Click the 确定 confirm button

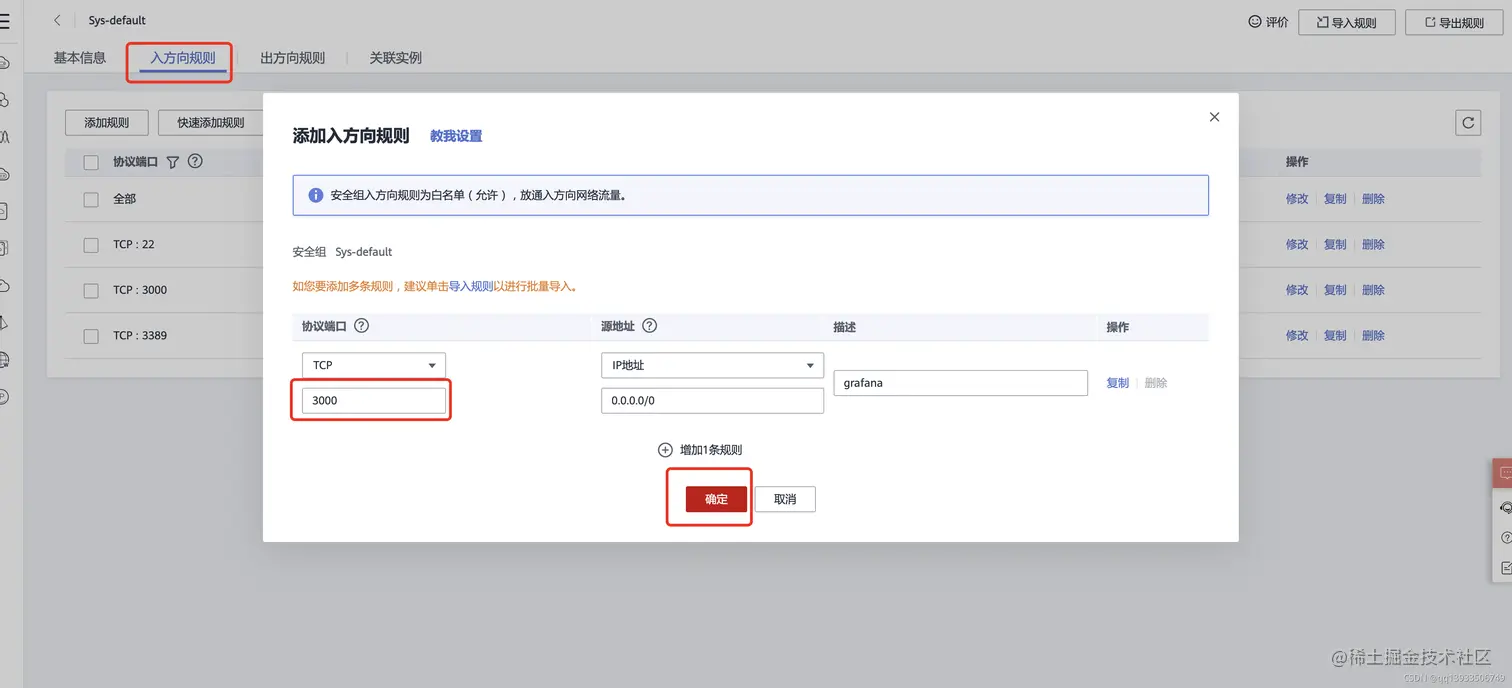click(x=716, y=499)
